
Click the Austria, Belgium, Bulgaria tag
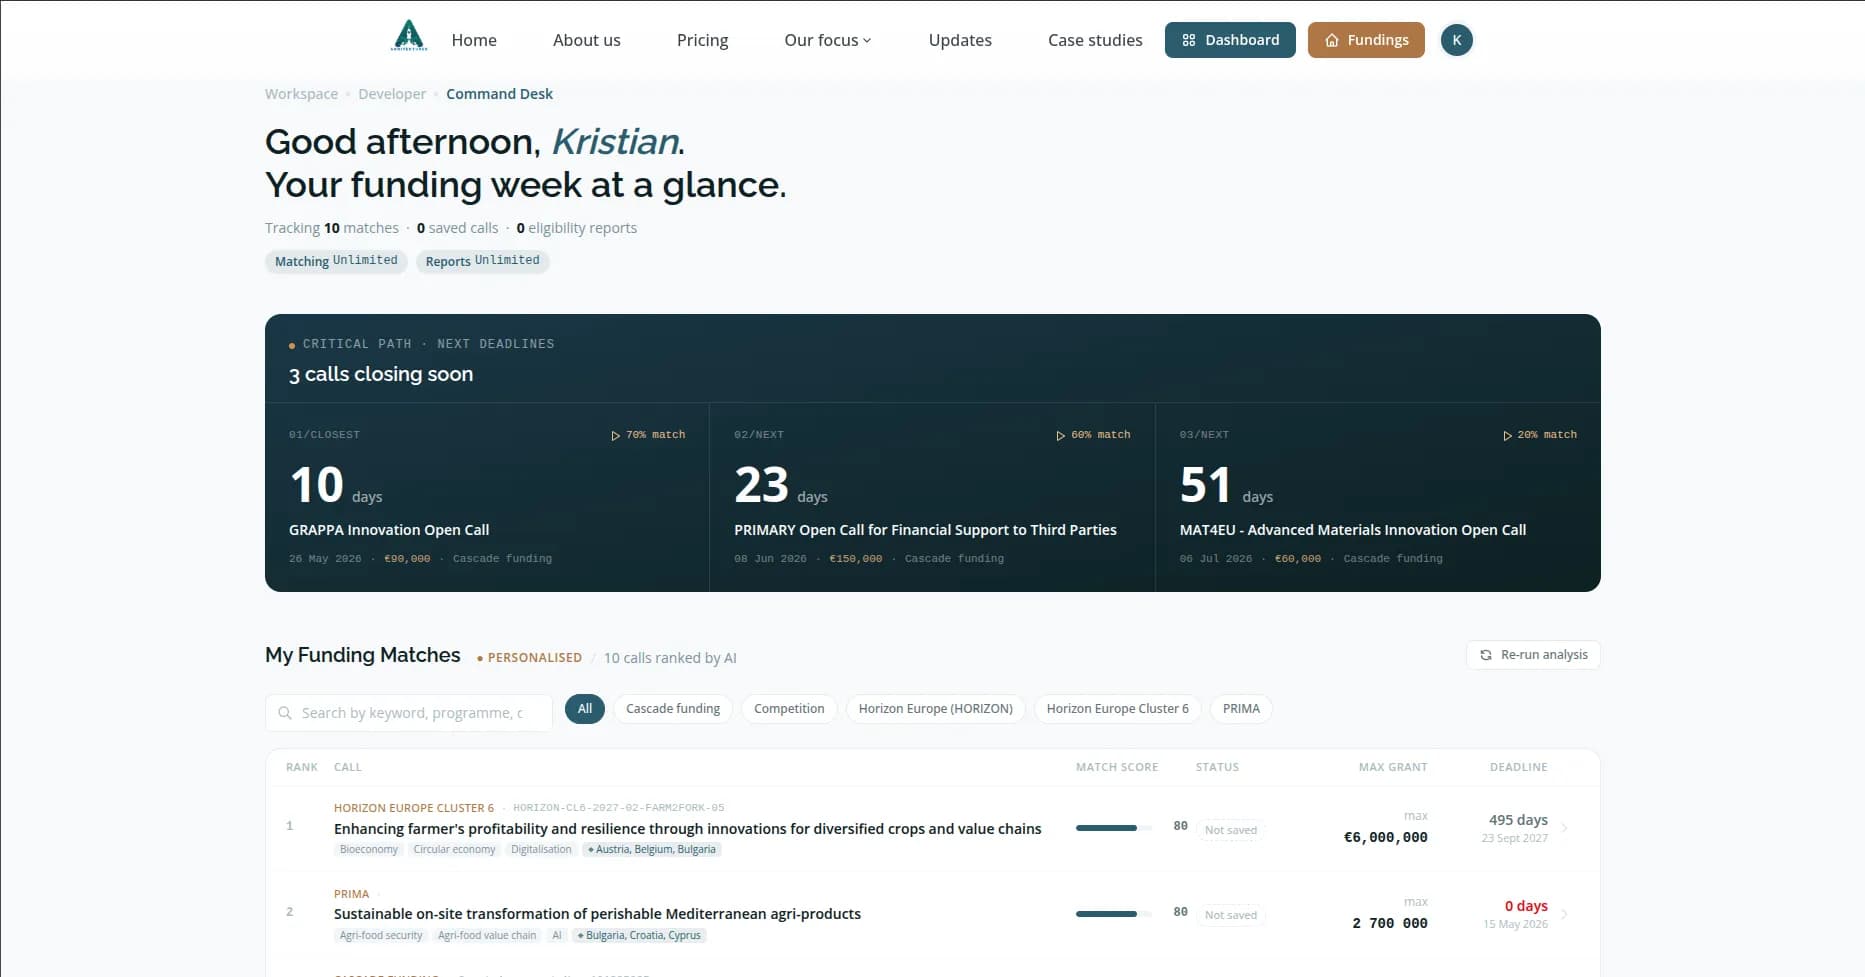coord(652,850)
